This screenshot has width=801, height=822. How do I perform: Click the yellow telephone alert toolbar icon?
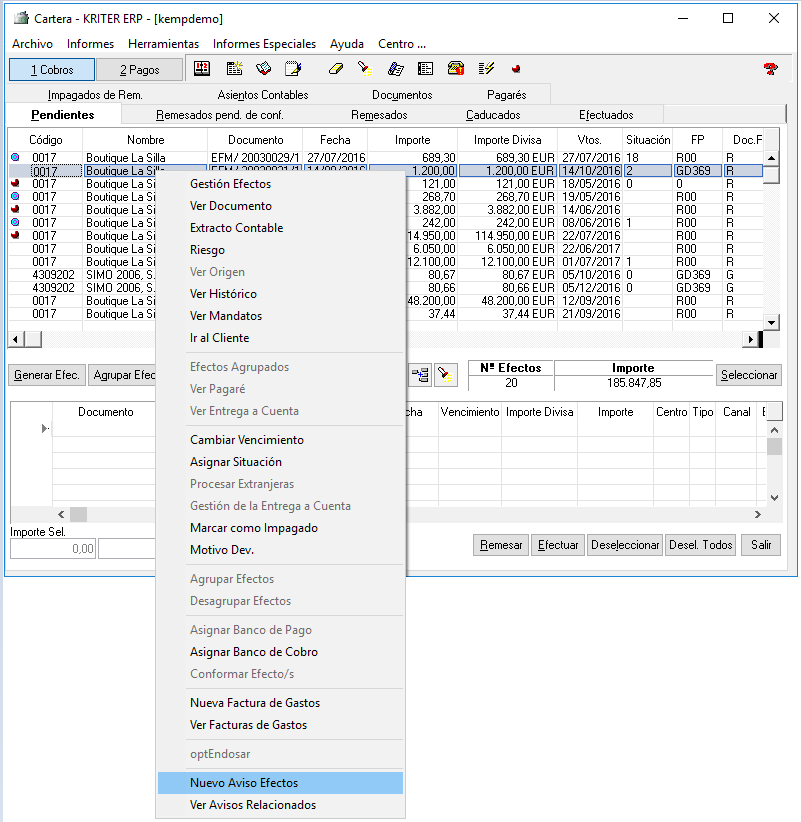click(456, 69)
